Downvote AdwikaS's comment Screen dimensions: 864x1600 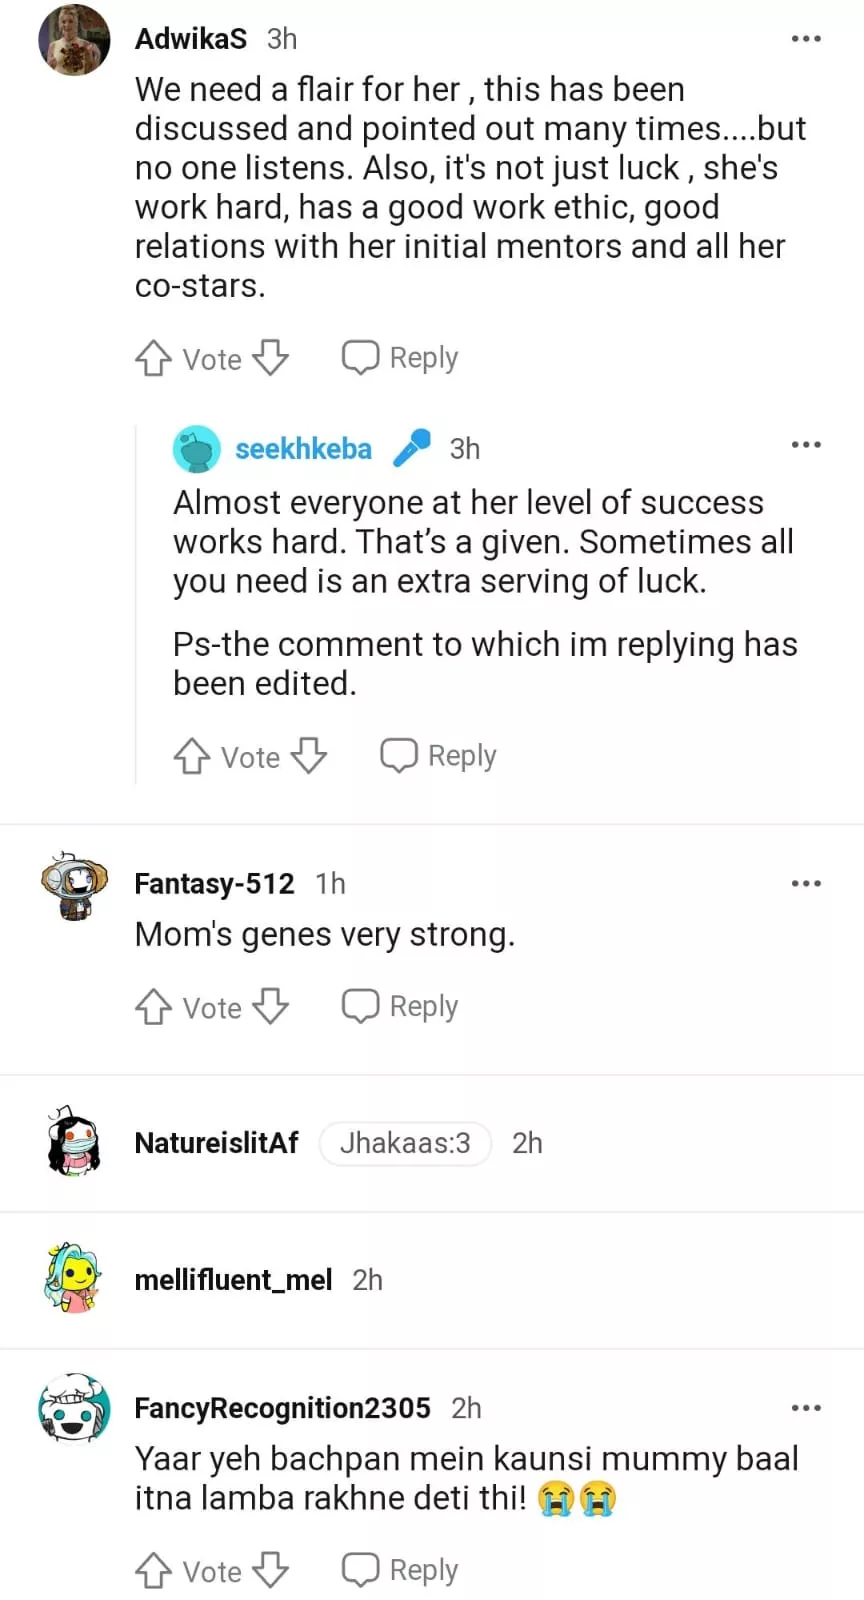coord(270,358)
